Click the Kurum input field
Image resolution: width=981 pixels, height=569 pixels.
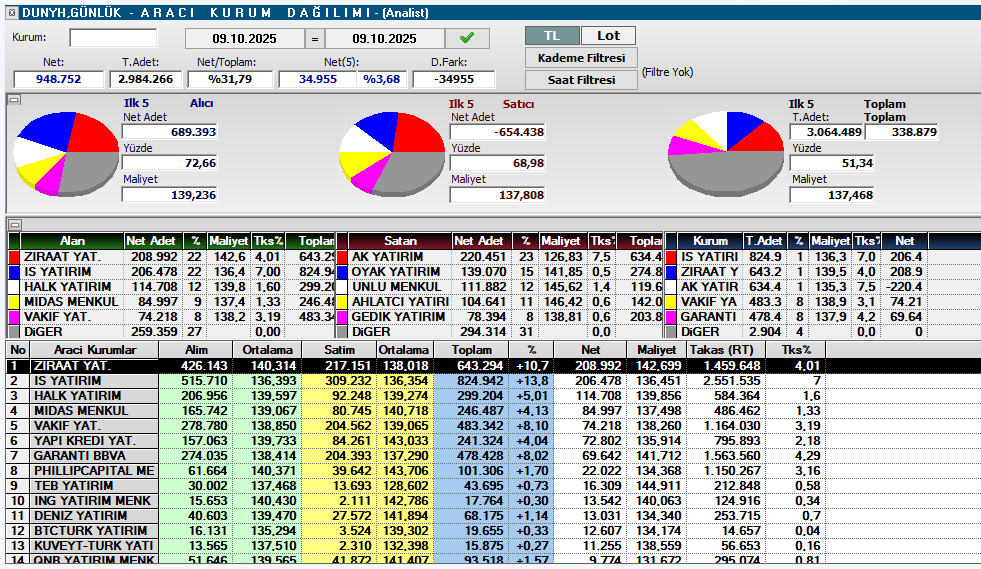pyautogui.click(x=113, y=38)
